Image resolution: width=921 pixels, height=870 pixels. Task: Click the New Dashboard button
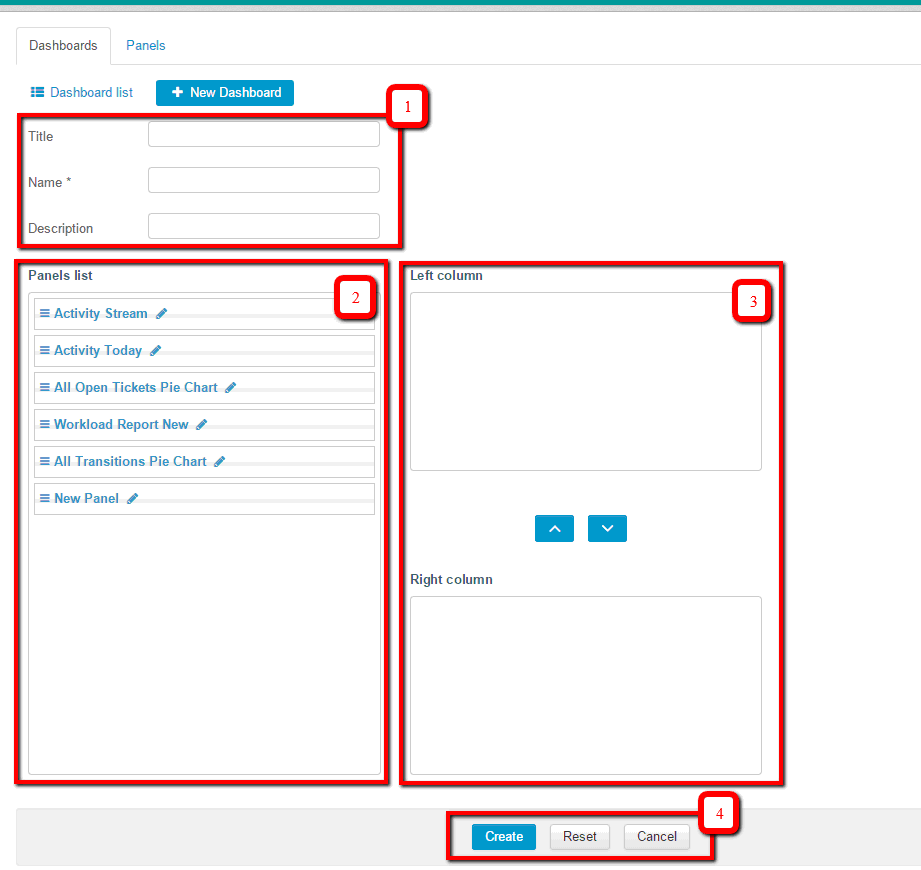click(x=225, y=93)
